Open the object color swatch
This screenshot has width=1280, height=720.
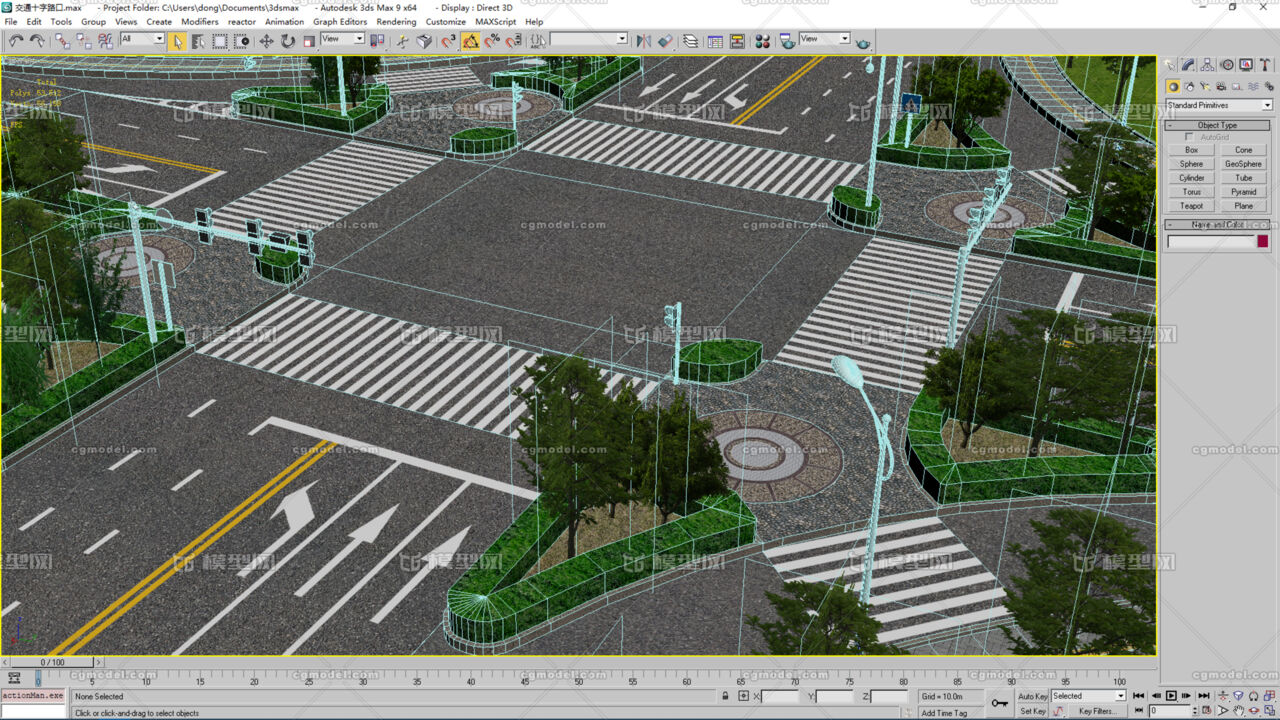pyautogui.click(x=1262, y=242)
